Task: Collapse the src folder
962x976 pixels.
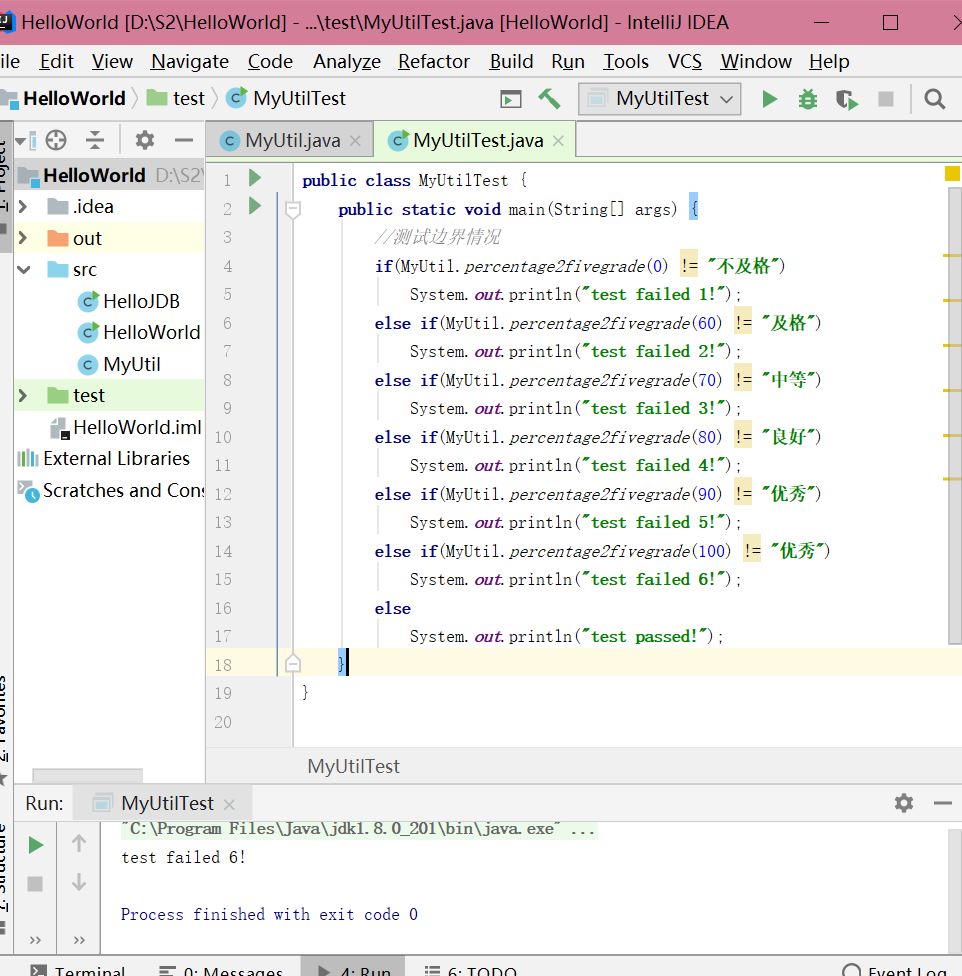Action: coord(24,270)
